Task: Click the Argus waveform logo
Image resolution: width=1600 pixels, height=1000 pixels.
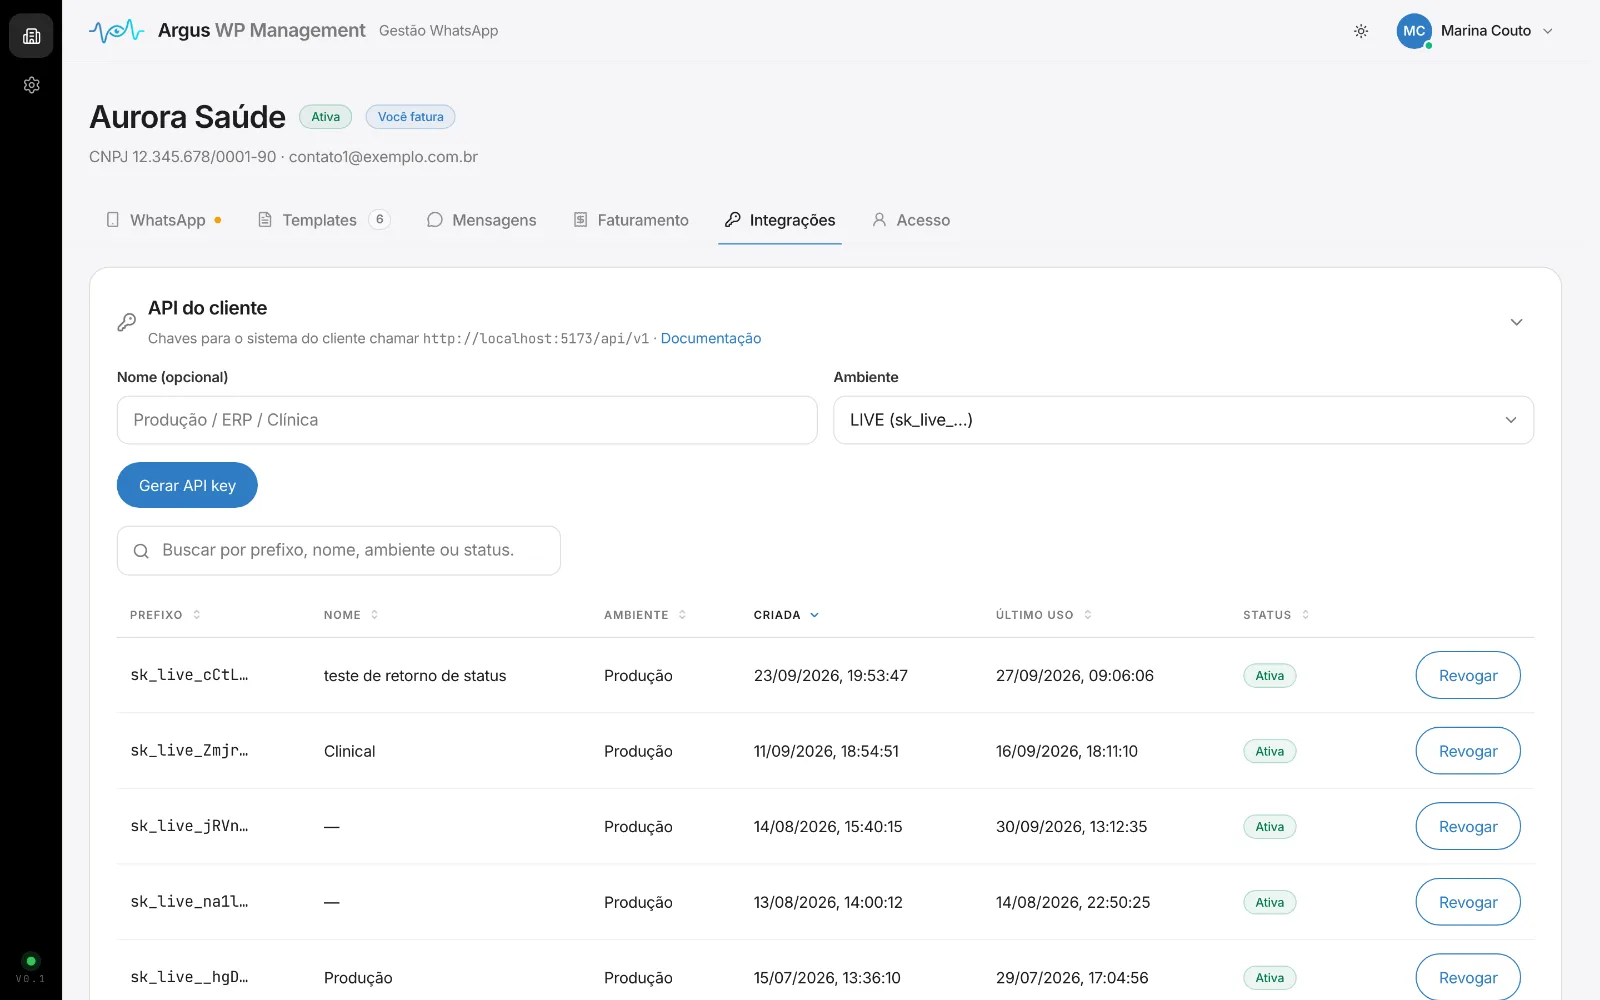Action: tap(116, 31)
